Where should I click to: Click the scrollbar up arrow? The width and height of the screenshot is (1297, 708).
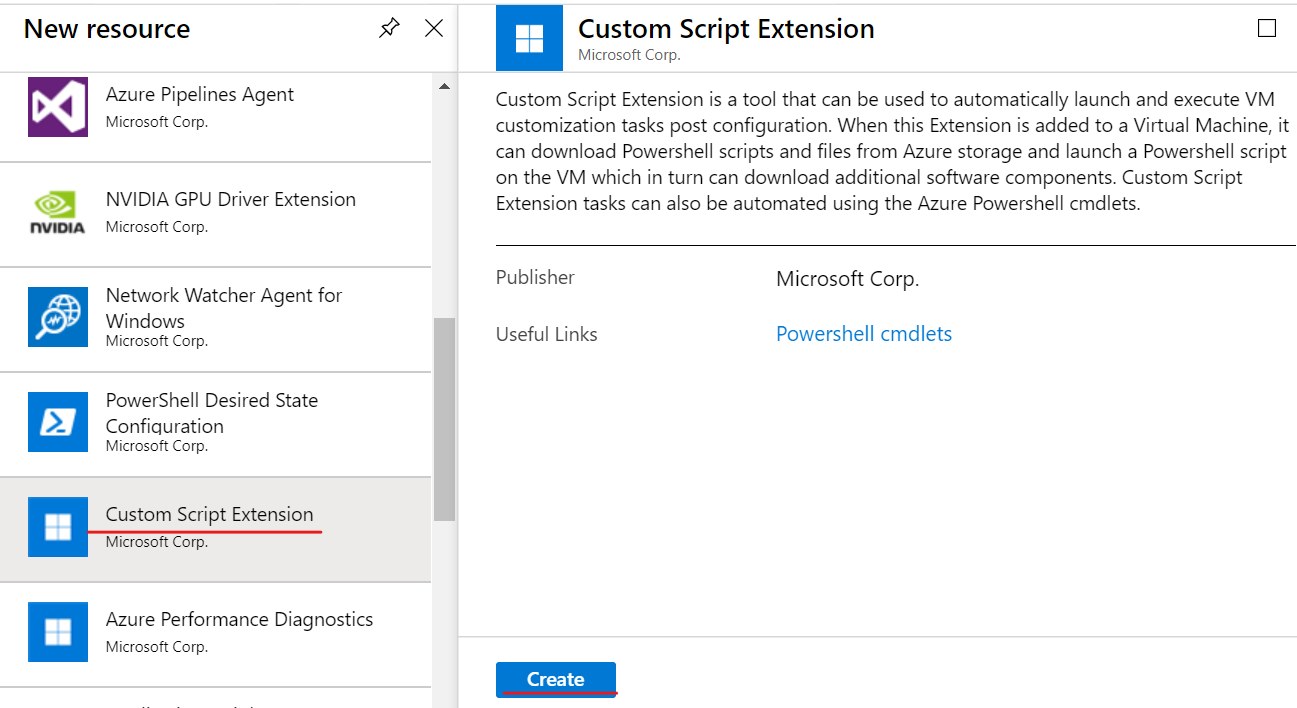[x=444, y=87]
